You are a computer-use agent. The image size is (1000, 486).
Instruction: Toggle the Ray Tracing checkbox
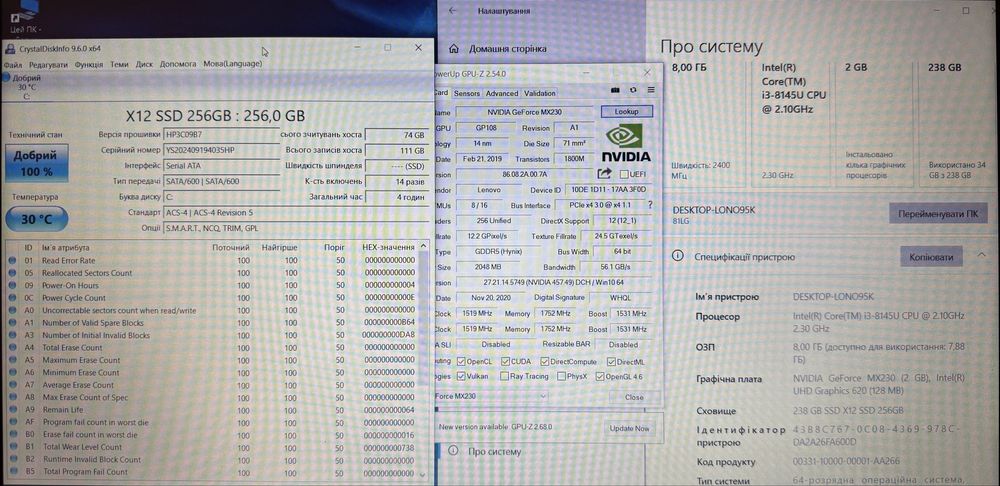pyautogui.click(x=504, y=376)
